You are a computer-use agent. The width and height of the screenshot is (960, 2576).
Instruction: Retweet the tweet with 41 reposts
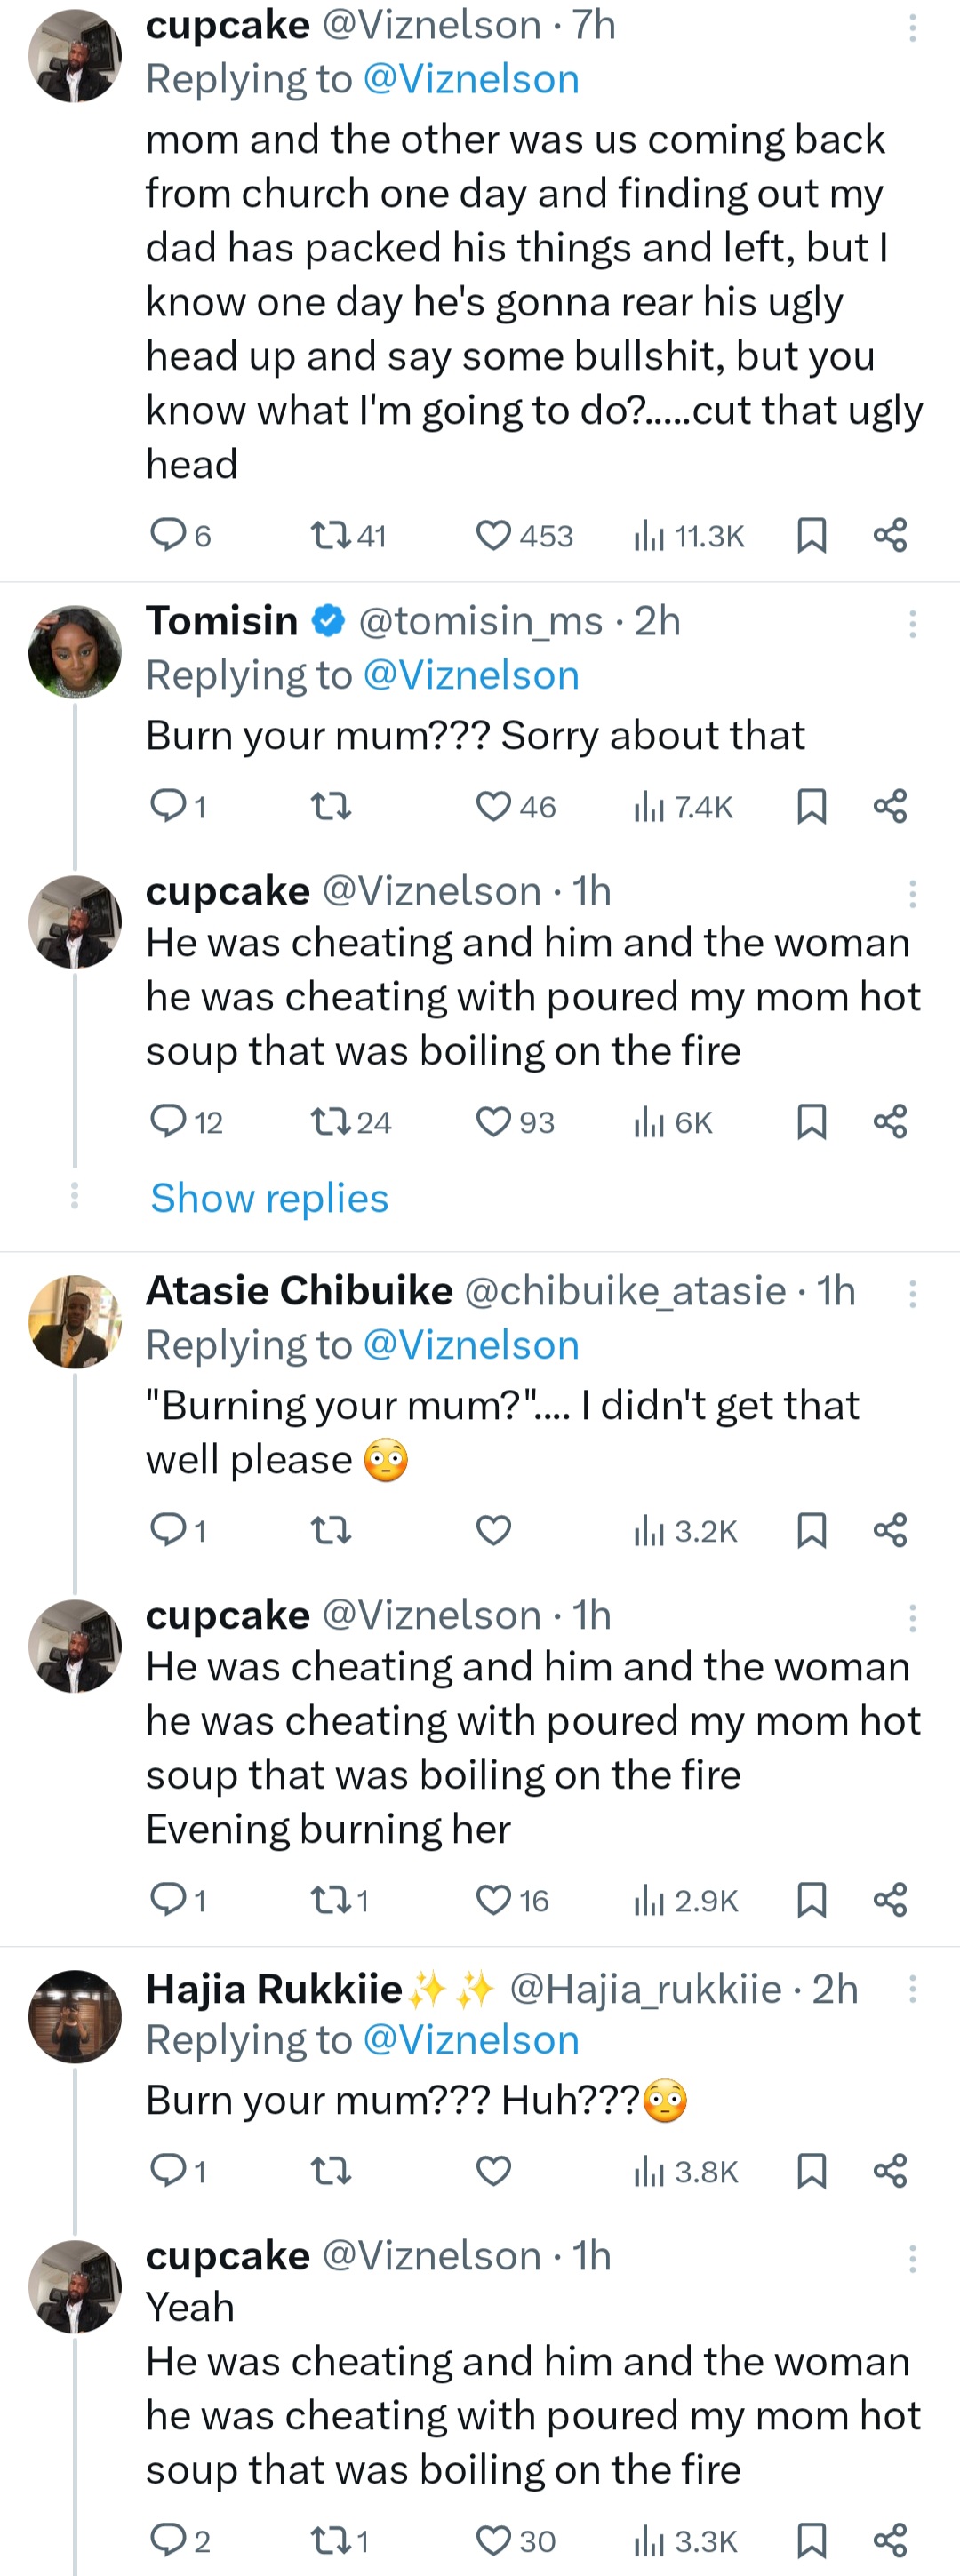pyautogui.click(x=331, y=536)
